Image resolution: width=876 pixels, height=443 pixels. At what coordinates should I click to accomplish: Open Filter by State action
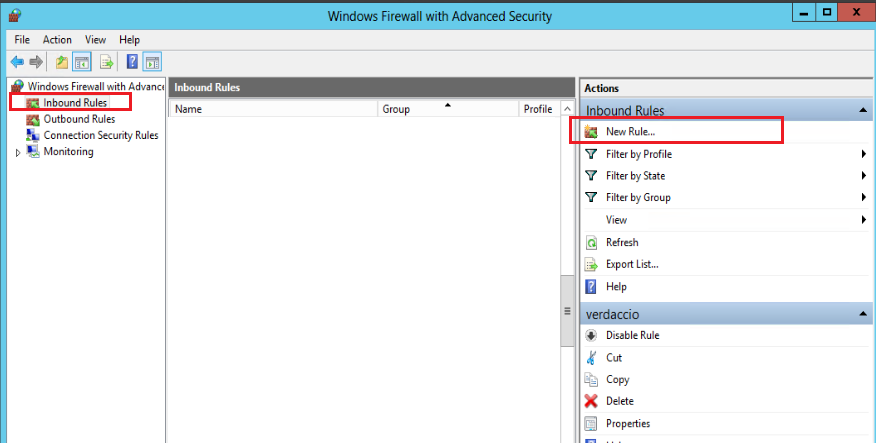click(x=636, y=176)
